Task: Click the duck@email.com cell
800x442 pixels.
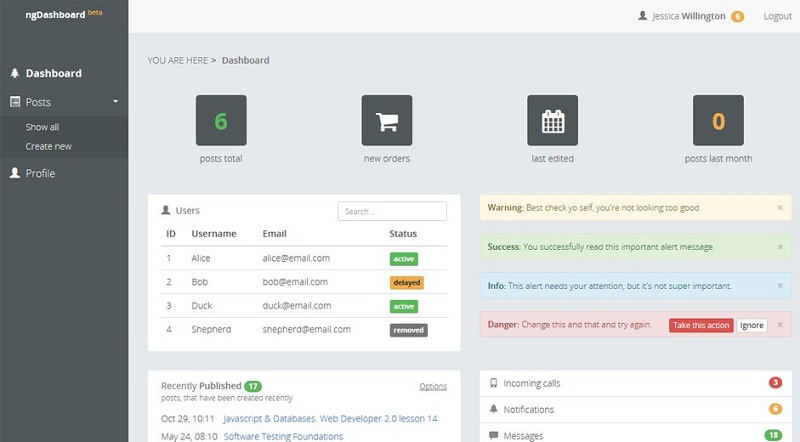Action: [x=296, y=306]
